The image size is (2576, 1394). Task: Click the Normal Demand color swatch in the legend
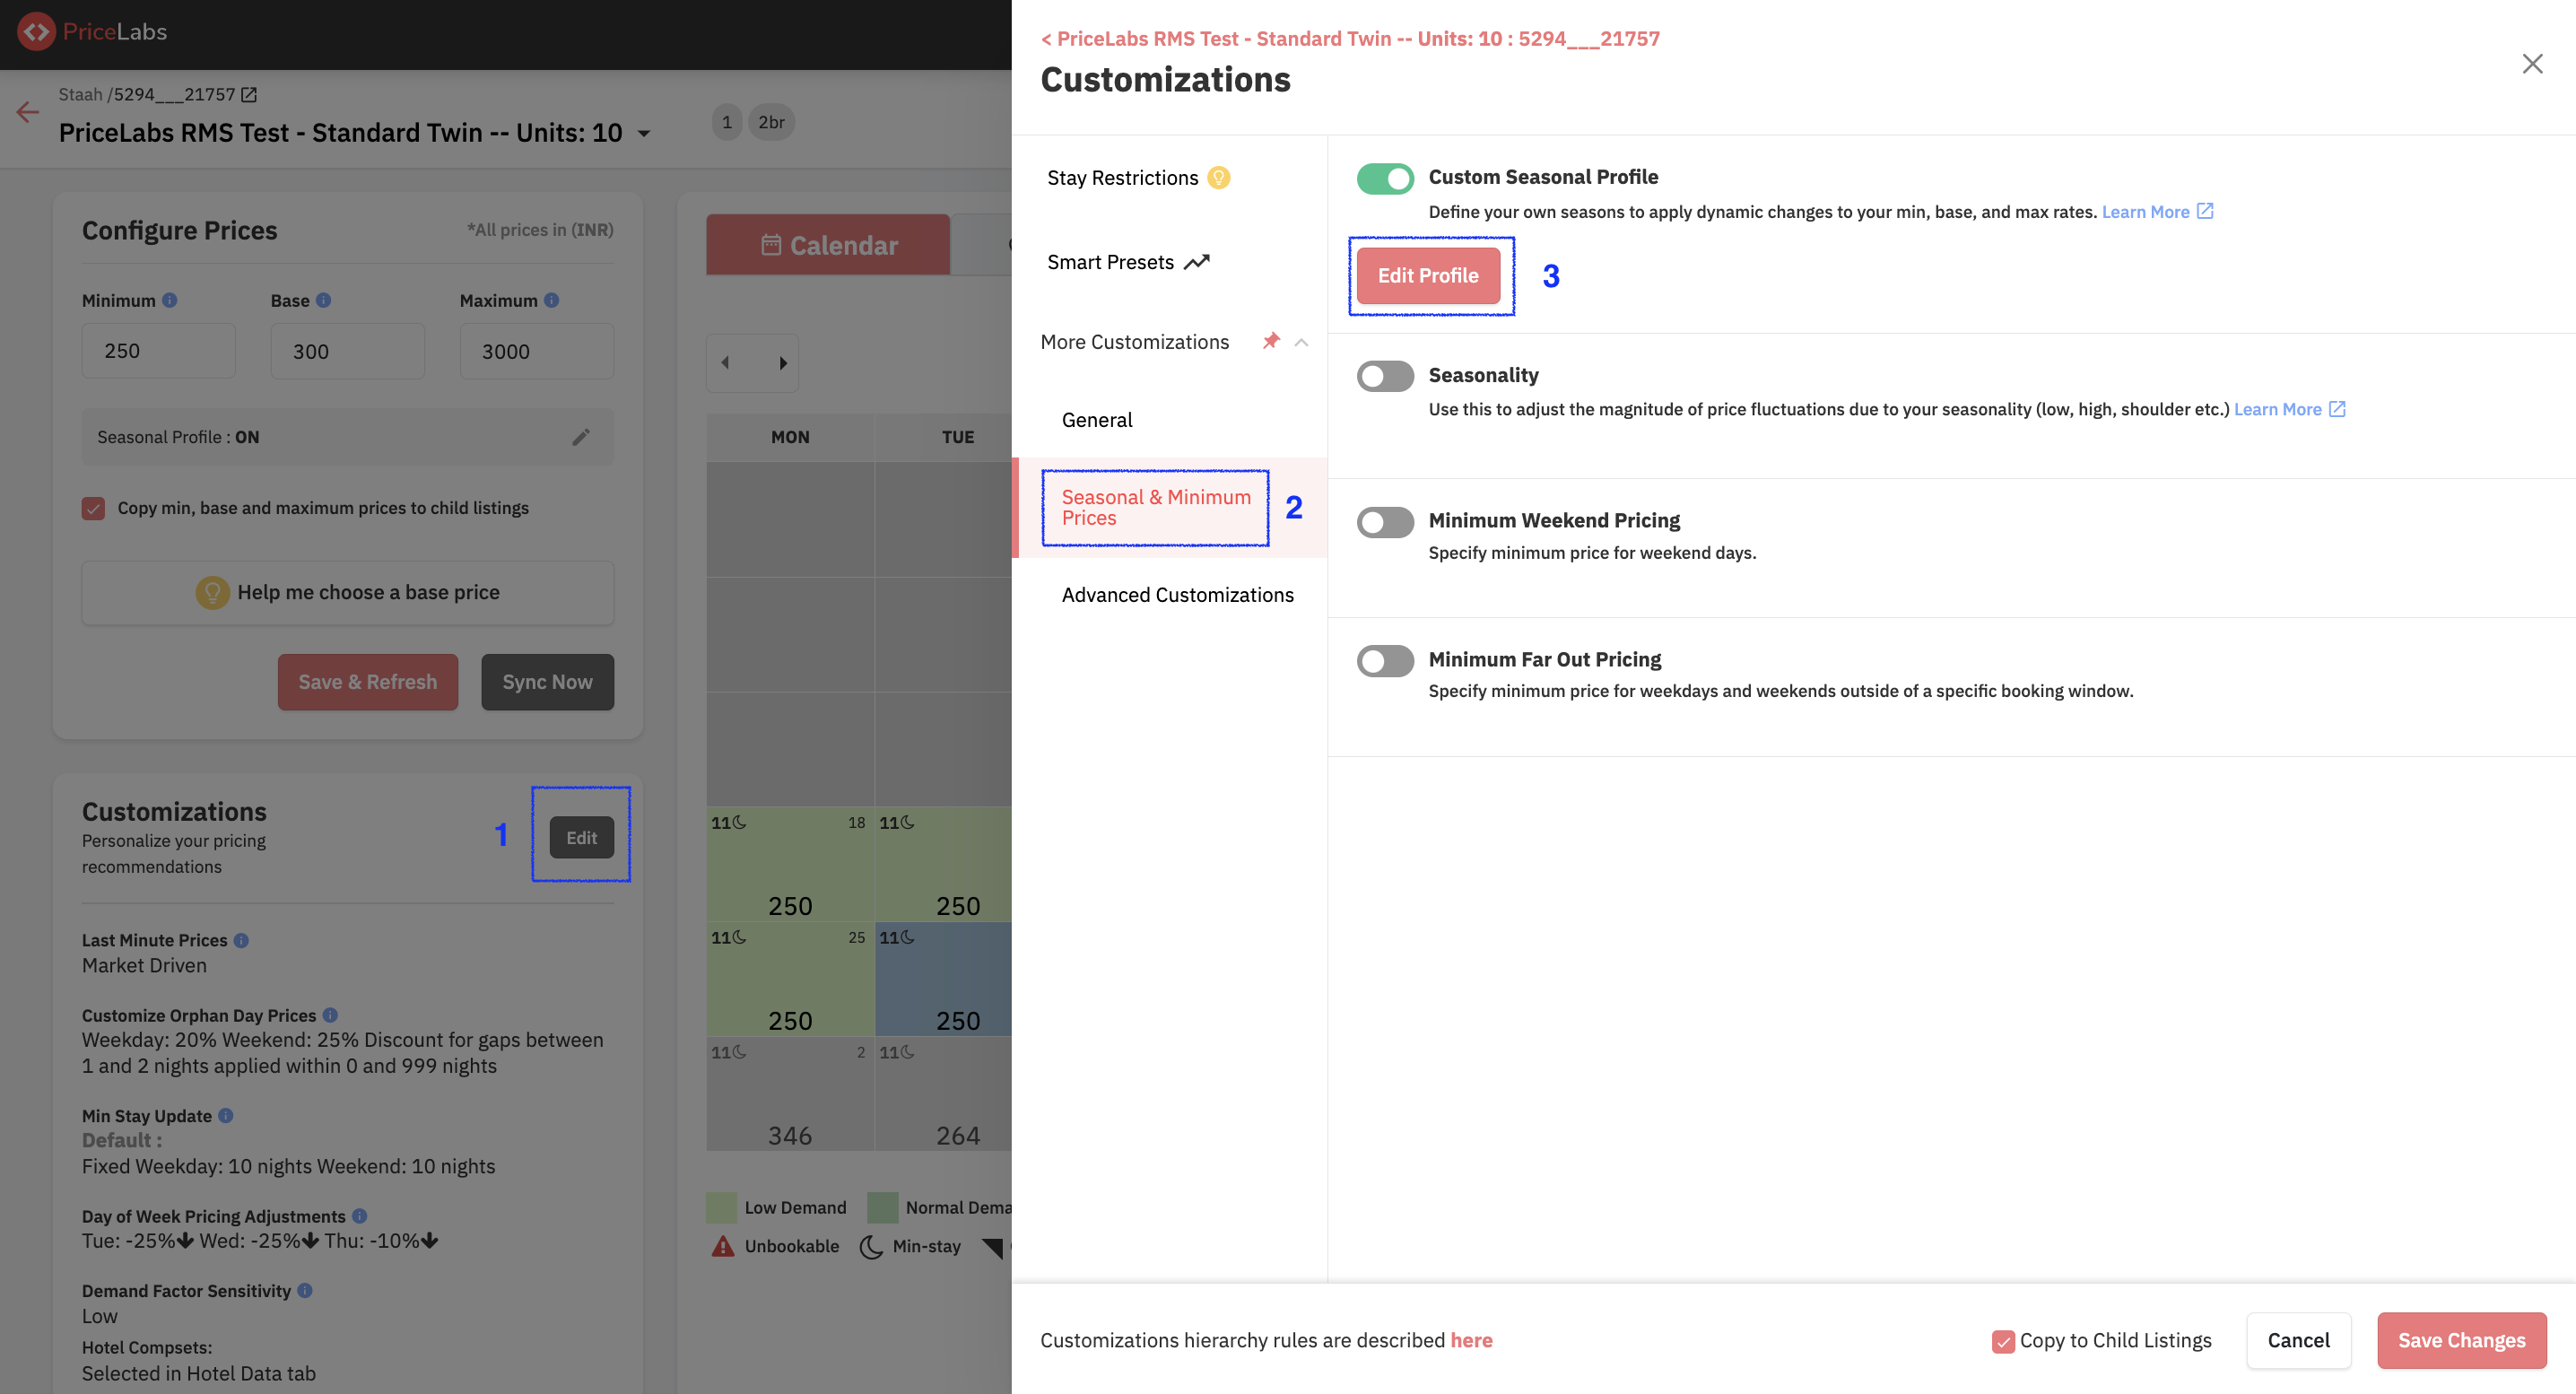click(x=882, y=1207)
